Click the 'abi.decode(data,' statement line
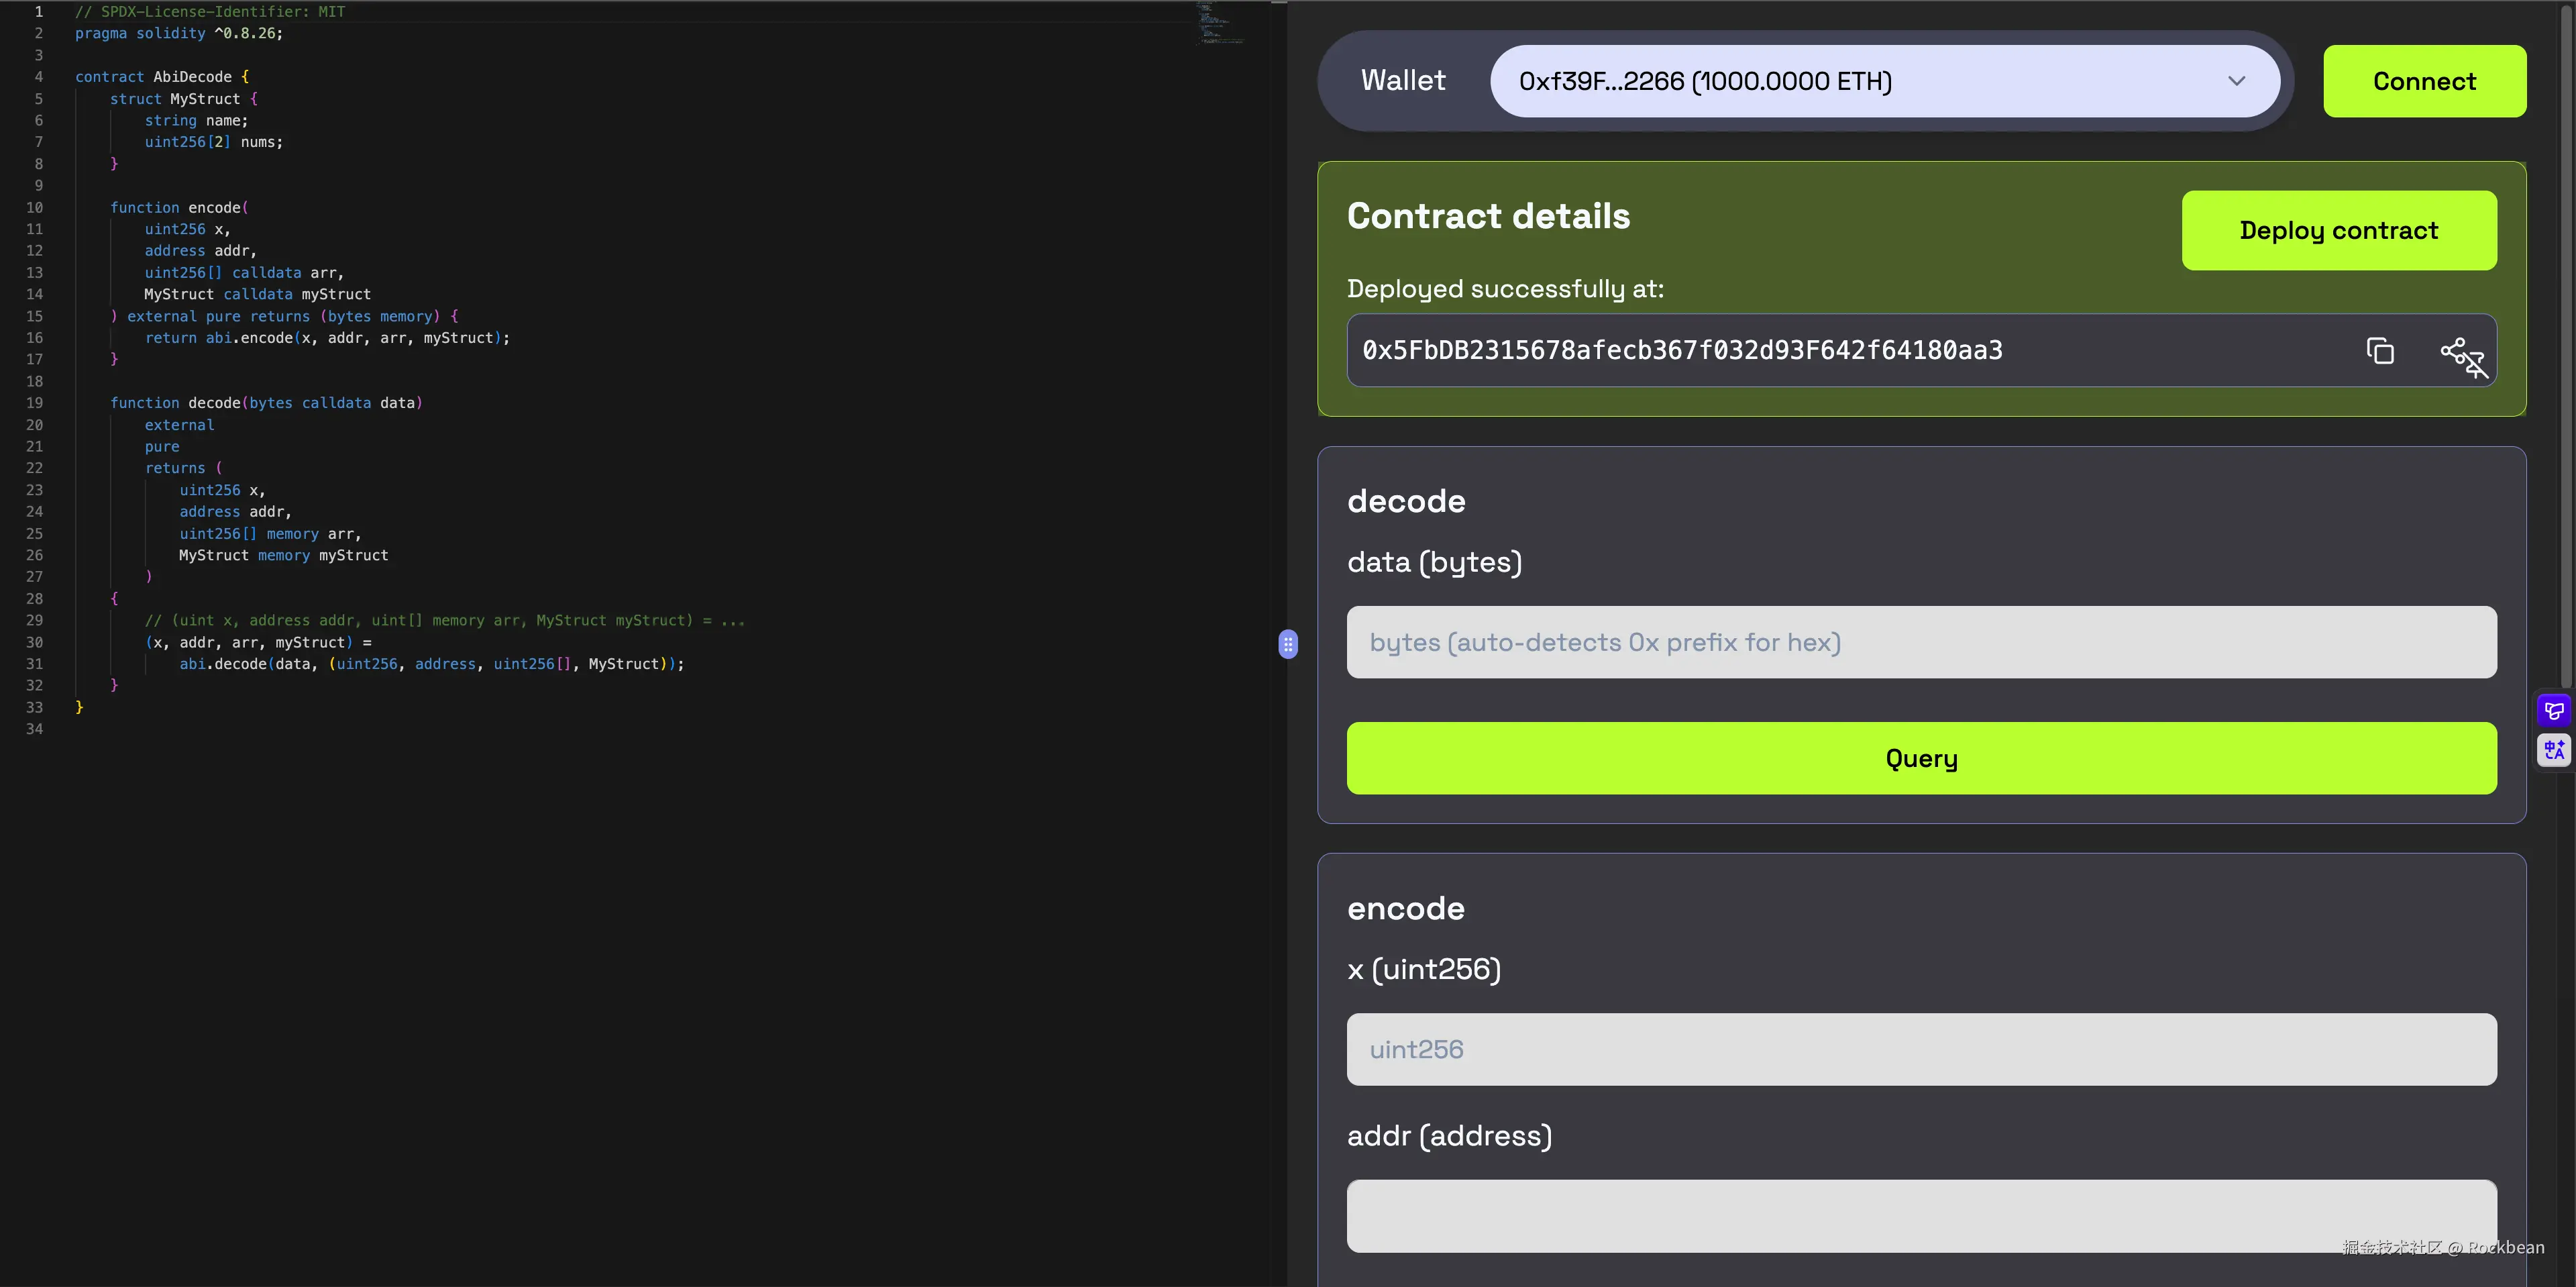 tap(432, 664)
